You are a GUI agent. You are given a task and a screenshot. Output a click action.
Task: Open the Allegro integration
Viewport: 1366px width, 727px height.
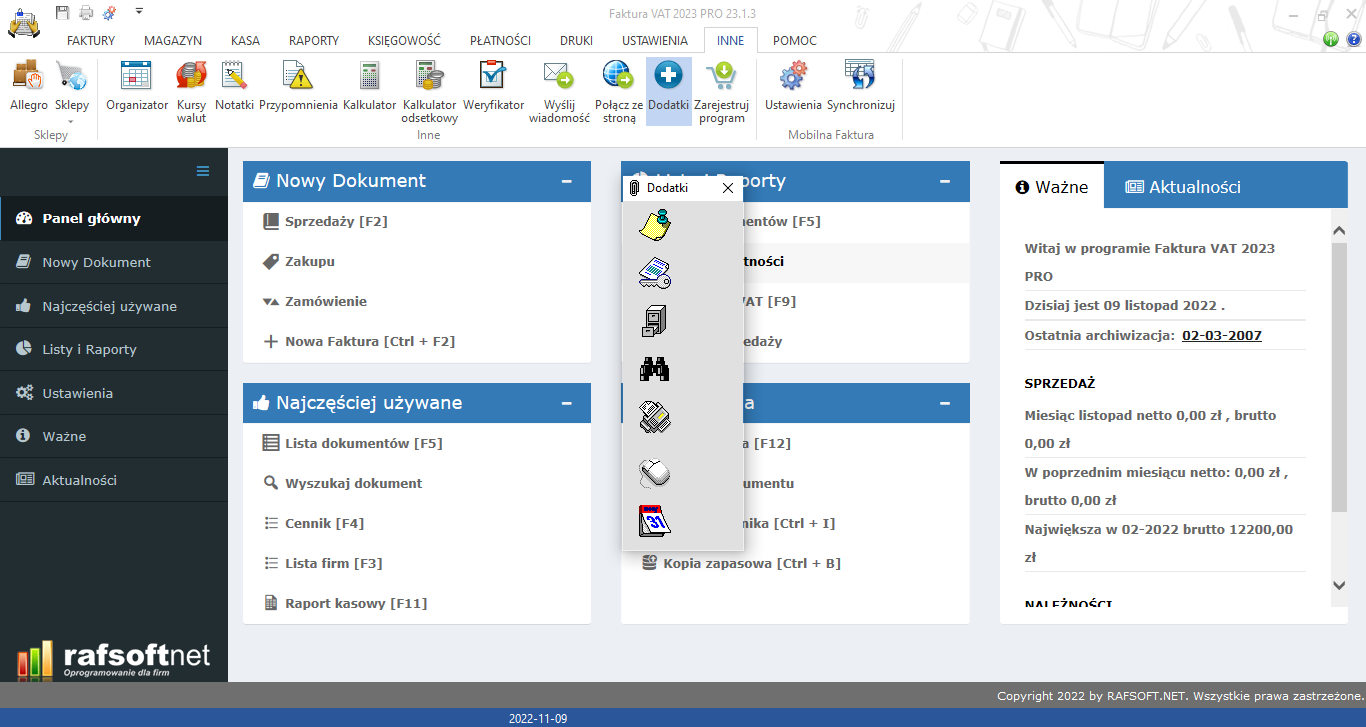pos(29,88)
